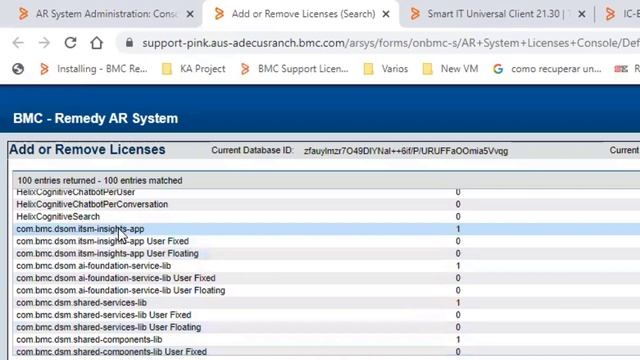This screenshot has height=360, width=640.
Task: Select the com.bmc.dsom.itsm-insights-app row
Action: [327, 229]
